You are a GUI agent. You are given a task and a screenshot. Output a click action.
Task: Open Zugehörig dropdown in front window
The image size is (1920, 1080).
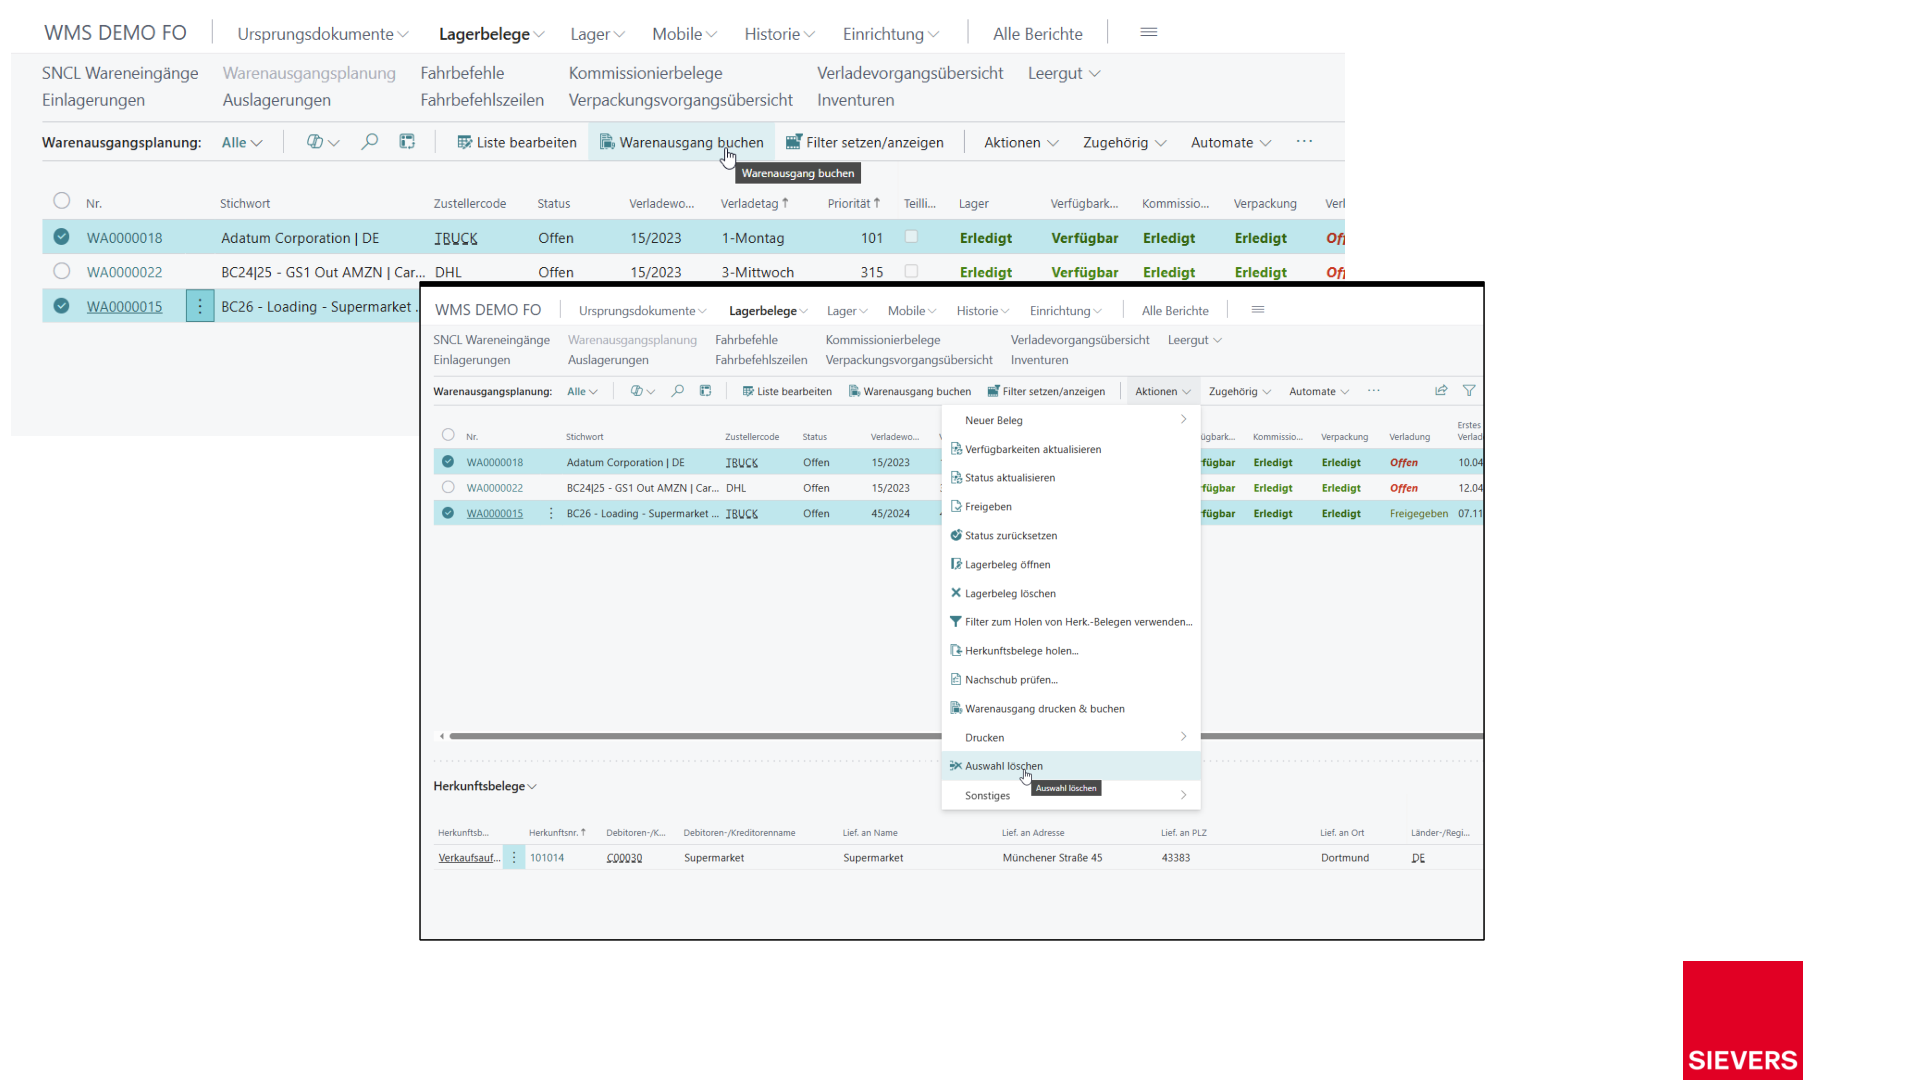[1240, 391]
